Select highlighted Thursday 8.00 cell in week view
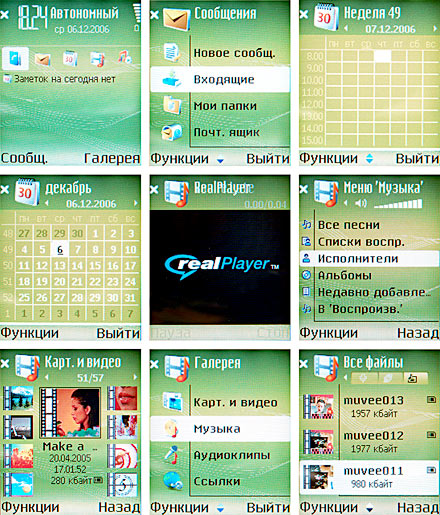Screen dimensions: 440x515 pos(382,56)
